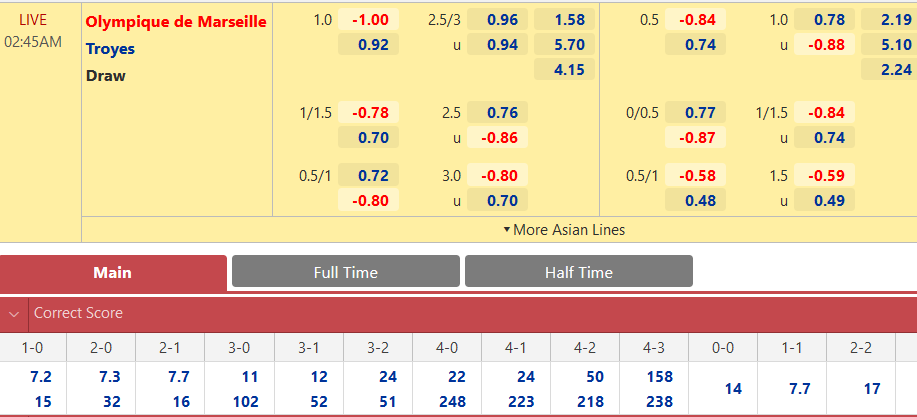This screenshot has height=417, width=917.
Task: Select the 1-0 correct score odds 7.2
Action: (40, 377)
